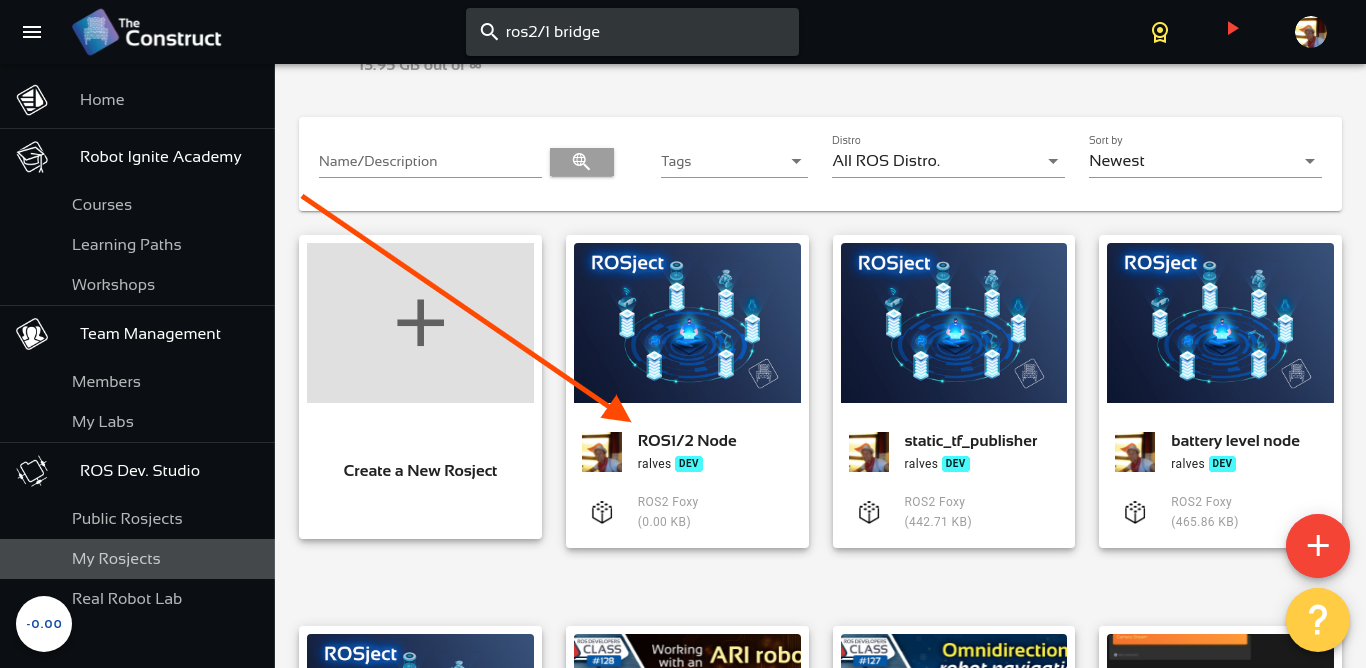The height and width of the screenshot is (668, 1366).
Task: Click ralves avatar on static_tf_publisher card
Action: 869,452
